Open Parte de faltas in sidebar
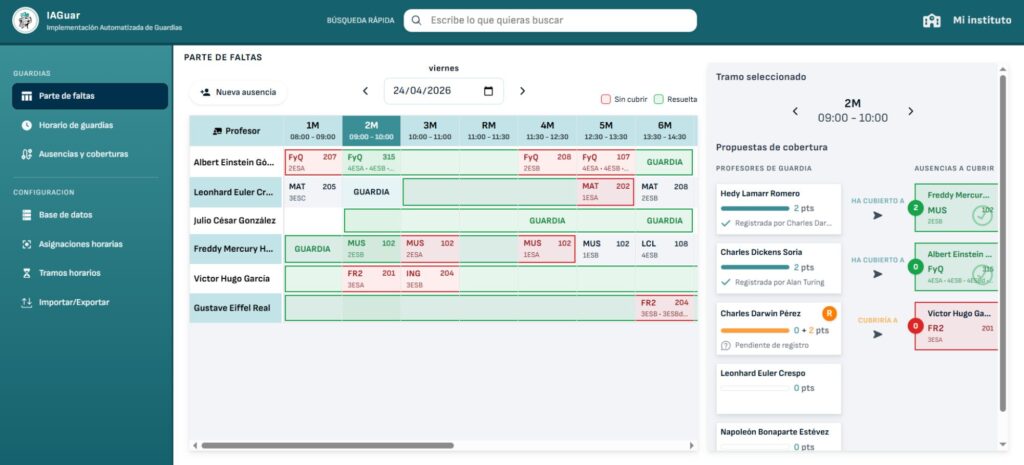Screen dimensions: 1024x465 pos(90,96)
